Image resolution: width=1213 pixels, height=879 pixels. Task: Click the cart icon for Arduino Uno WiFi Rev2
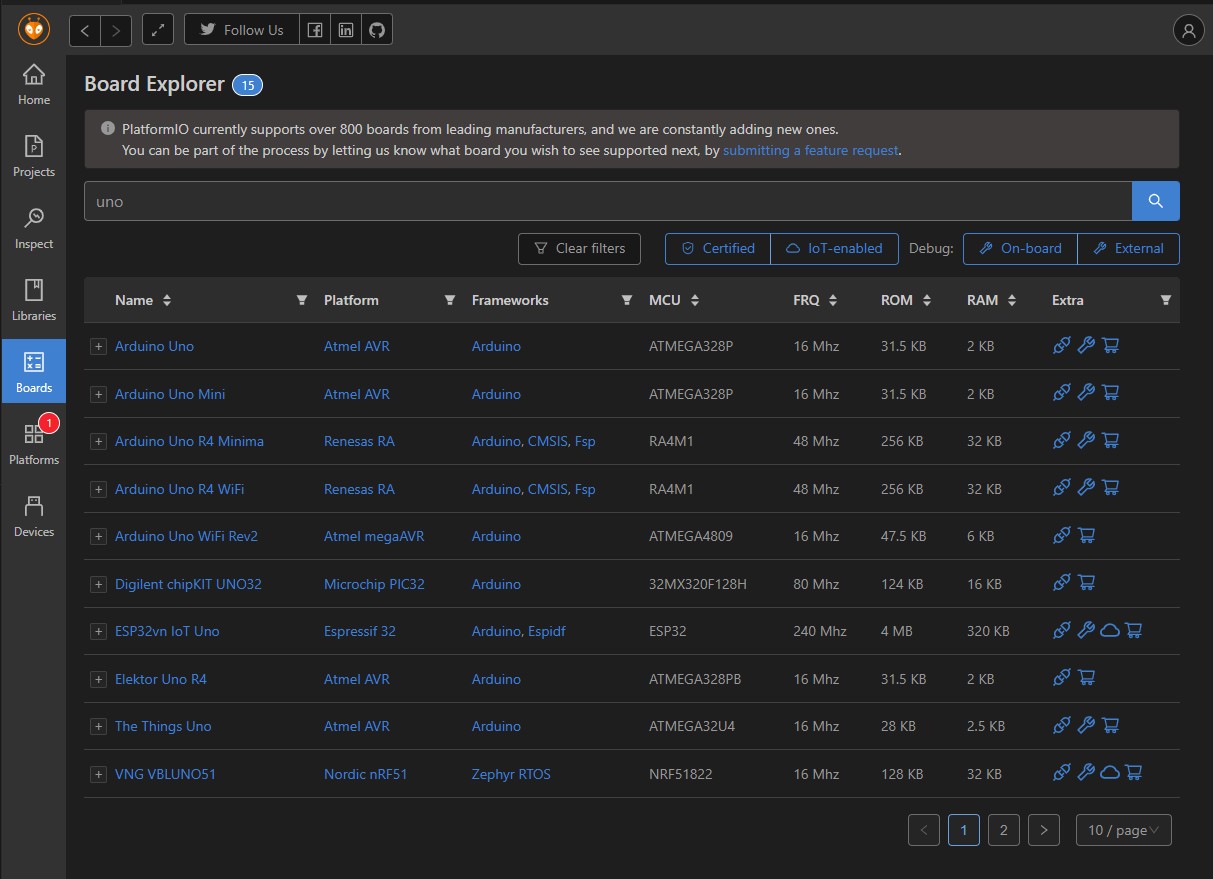pyautogui.click(x=1086, y=535)
